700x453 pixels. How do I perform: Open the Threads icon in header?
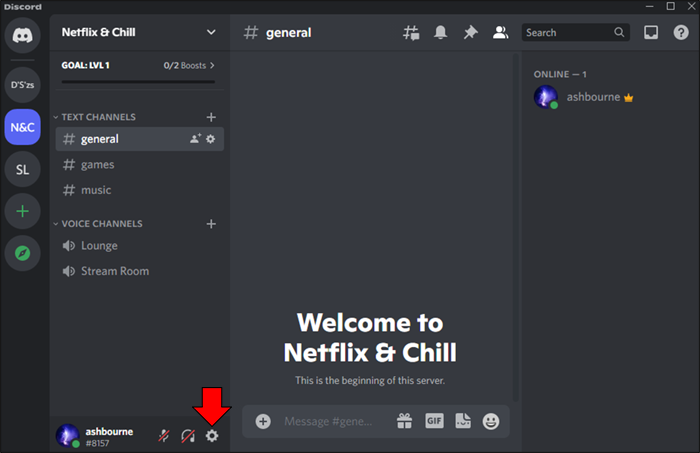click(411, 33)
